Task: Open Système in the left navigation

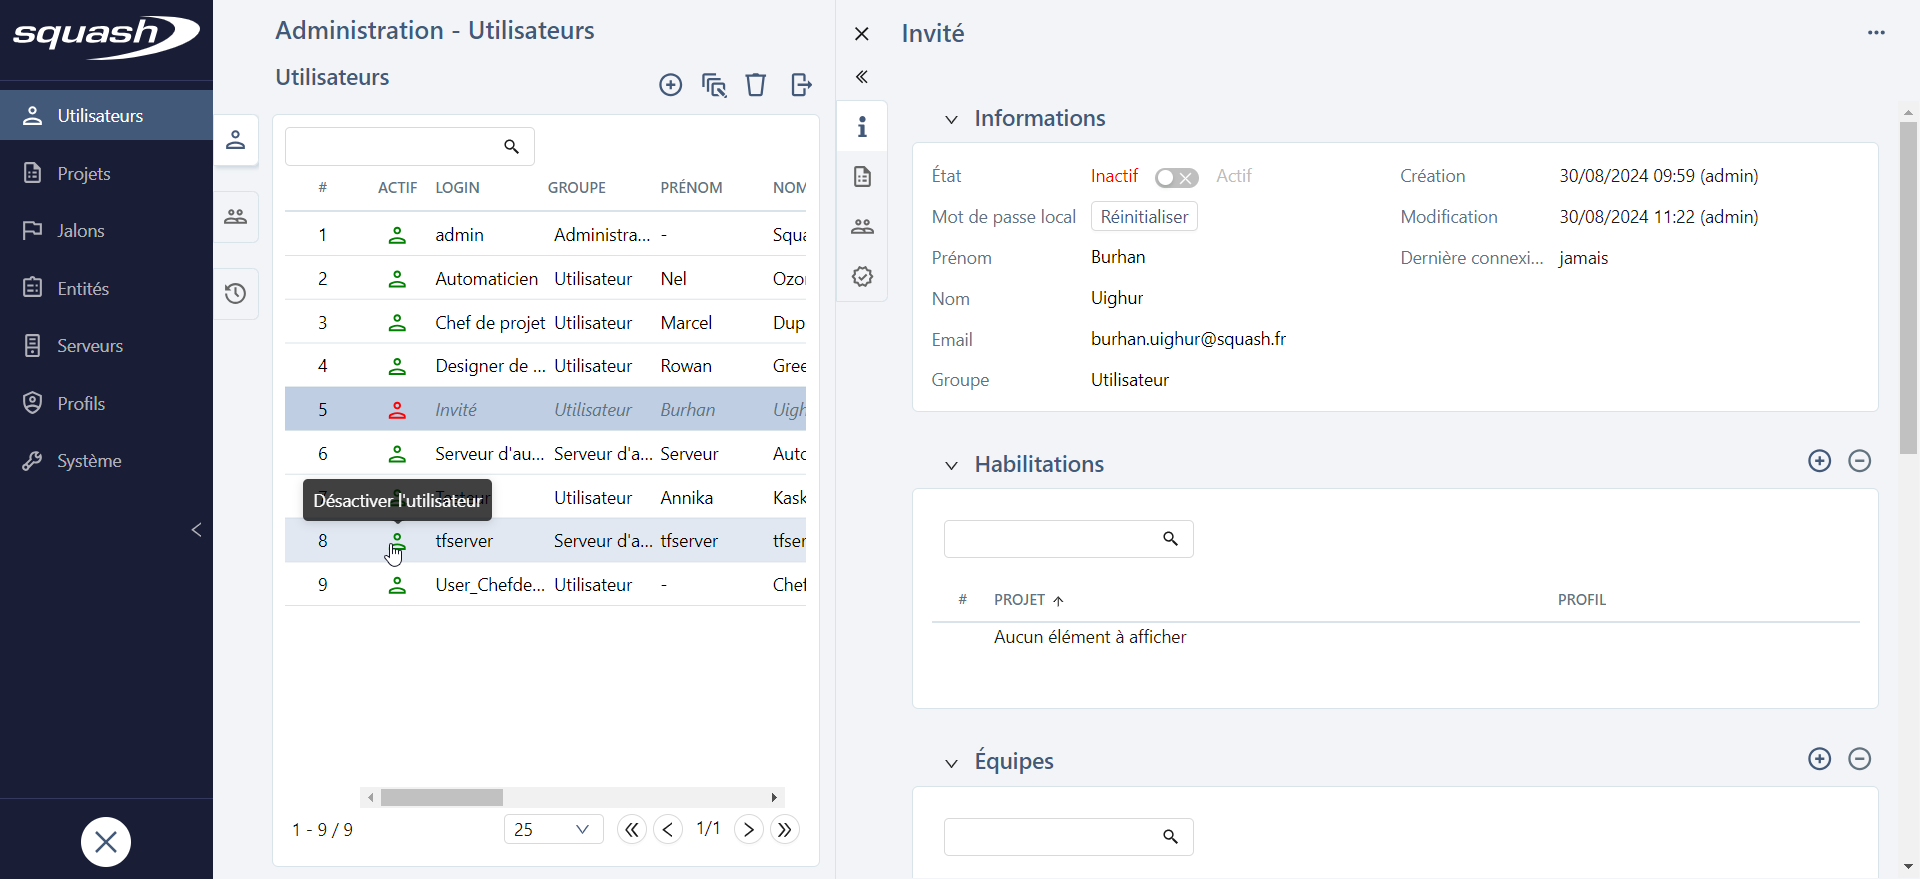Action: coord(89,461)
